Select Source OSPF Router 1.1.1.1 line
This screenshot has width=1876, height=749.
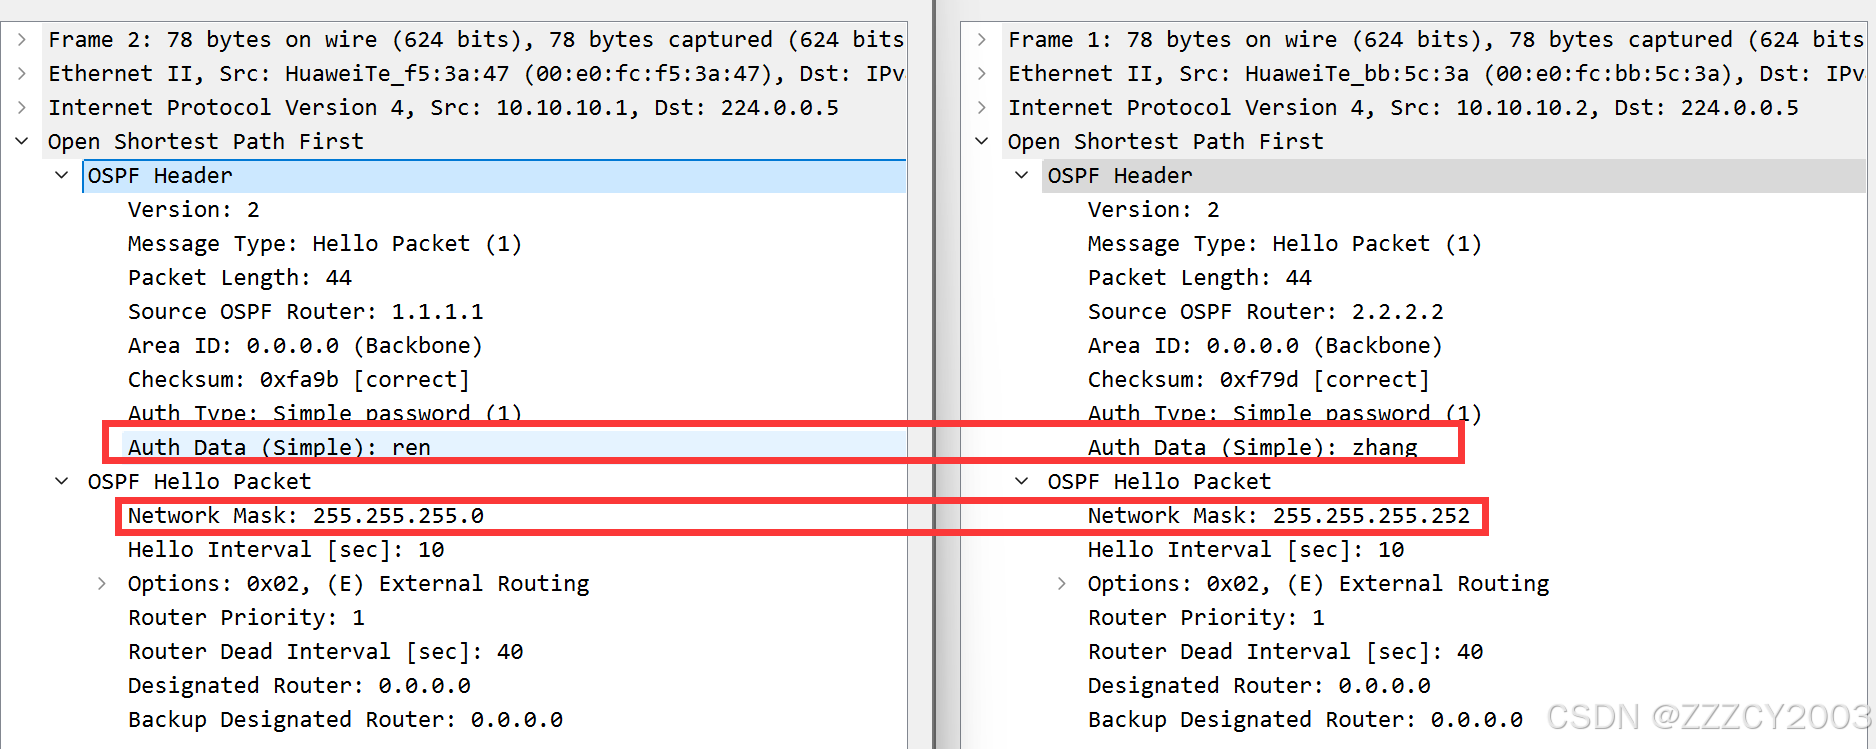coord(305,312)
